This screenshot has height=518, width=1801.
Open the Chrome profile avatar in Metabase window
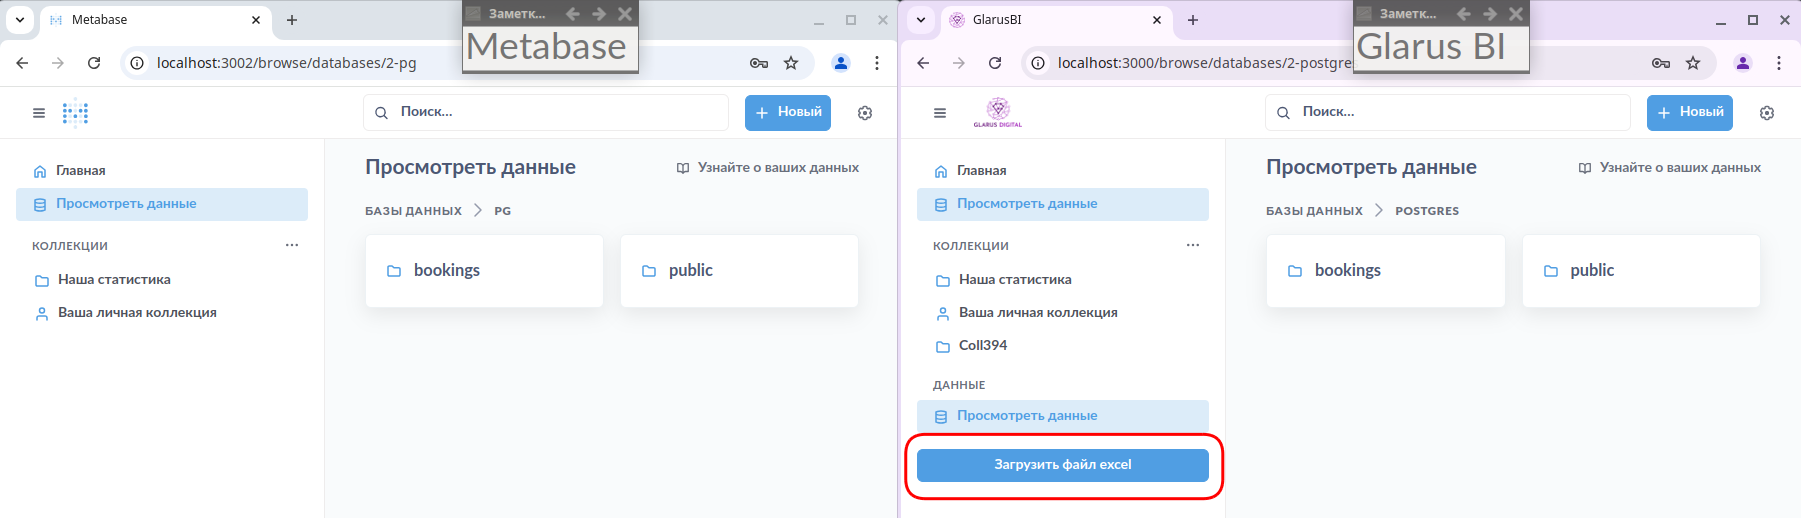[x=841, y=63]
